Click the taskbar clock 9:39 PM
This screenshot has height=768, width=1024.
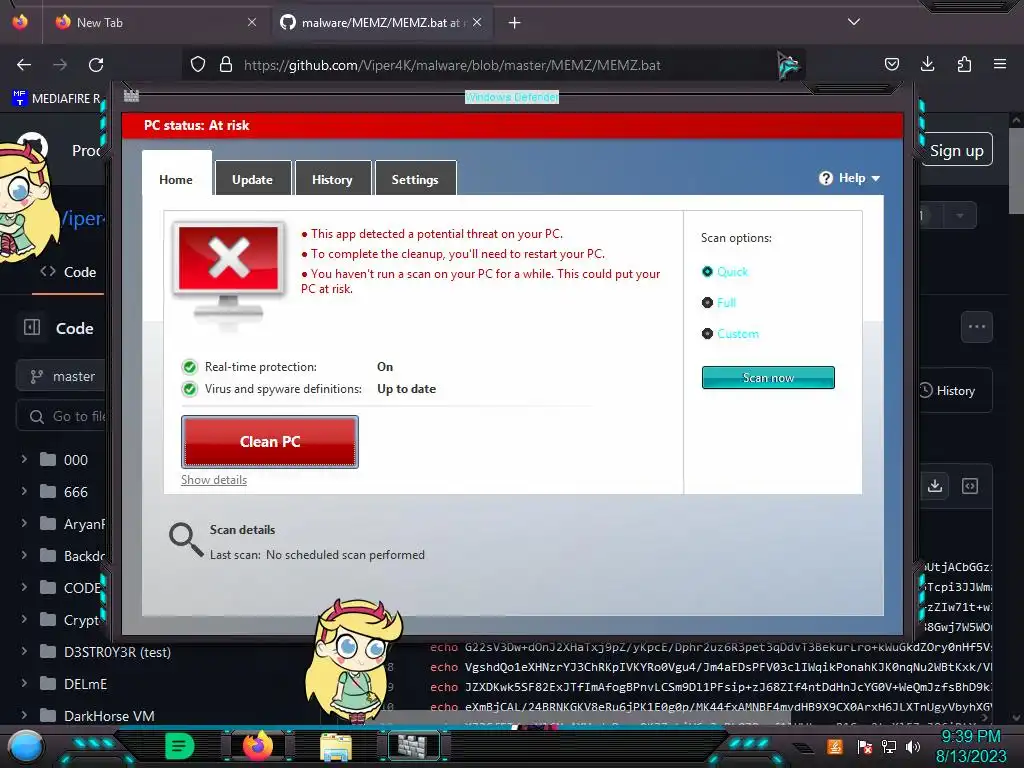tap(970, 737)
